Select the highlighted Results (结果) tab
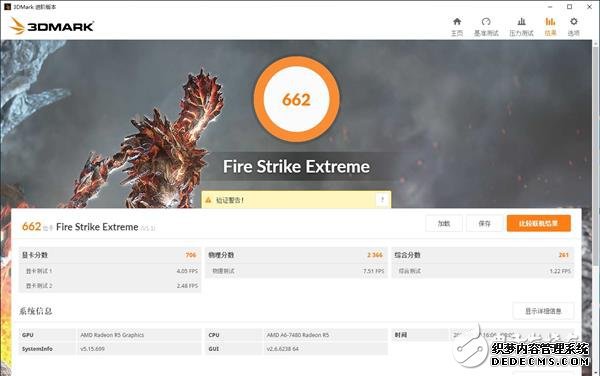This screenshot has width=600, height=376. 550,27
